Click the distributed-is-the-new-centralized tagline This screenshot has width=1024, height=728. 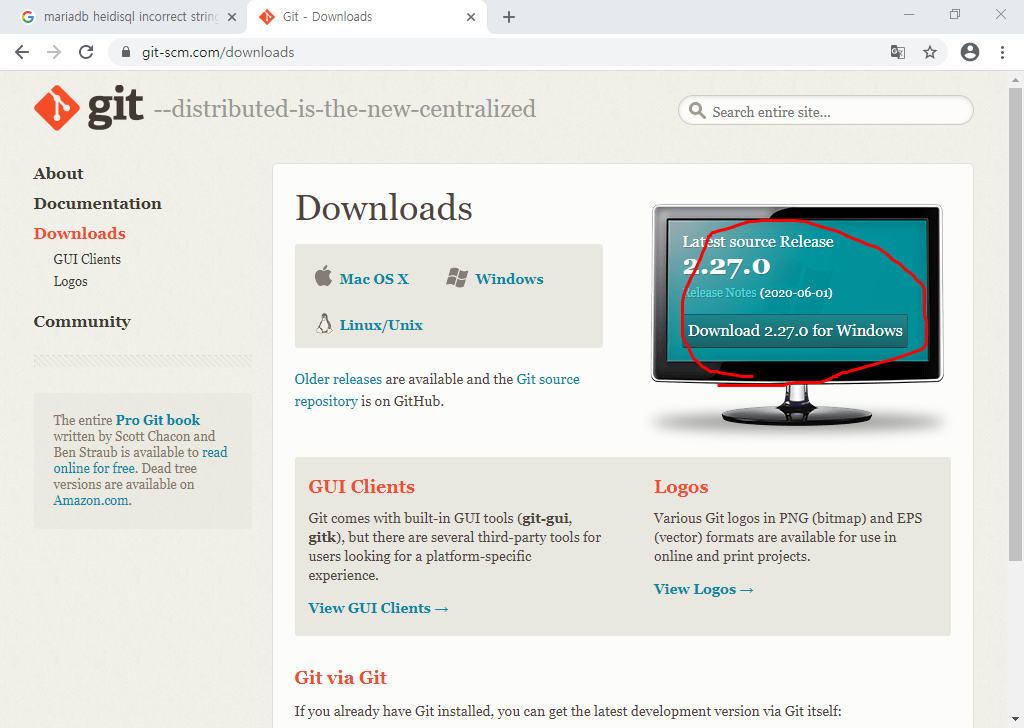(x=345, y=109)
